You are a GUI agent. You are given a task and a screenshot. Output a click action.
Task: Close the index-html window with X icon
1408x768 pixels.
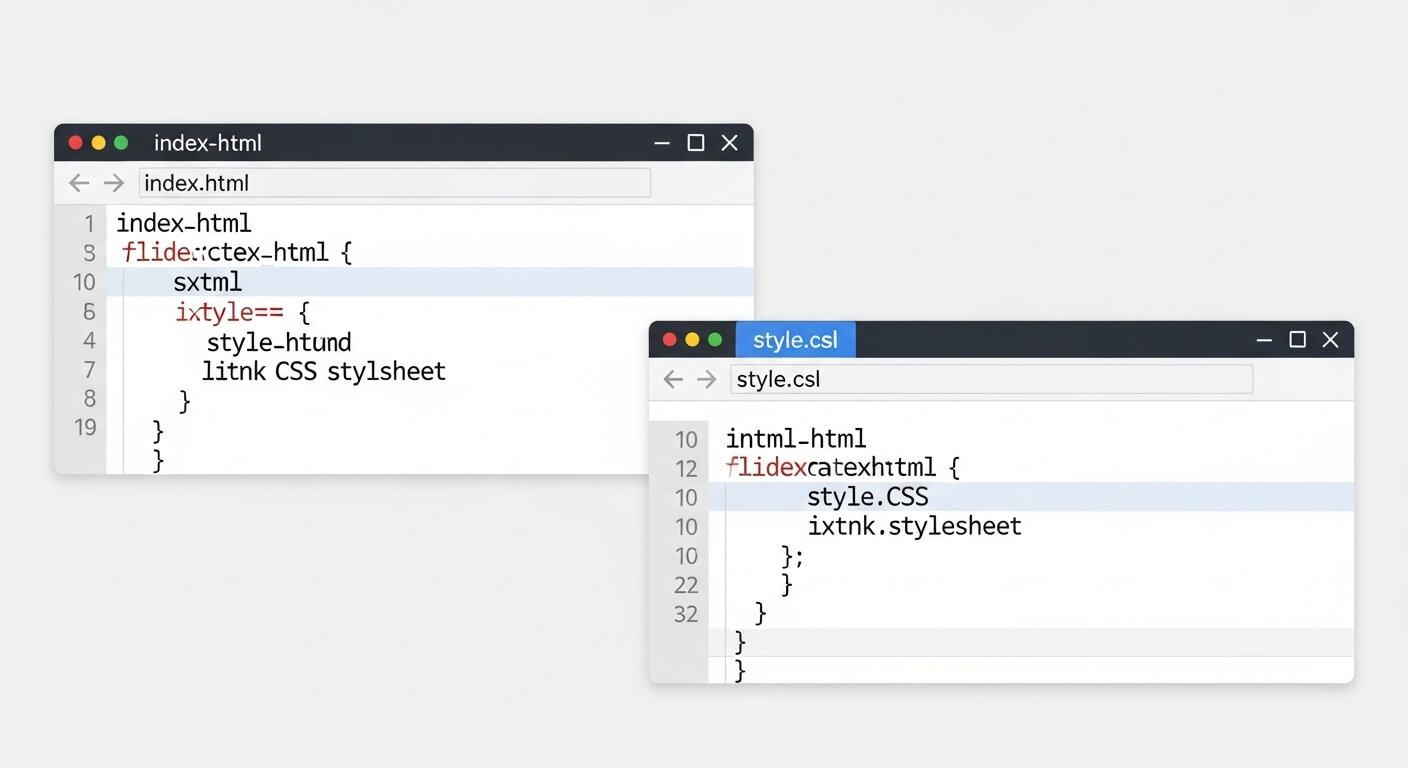click(x=730, y=143)
